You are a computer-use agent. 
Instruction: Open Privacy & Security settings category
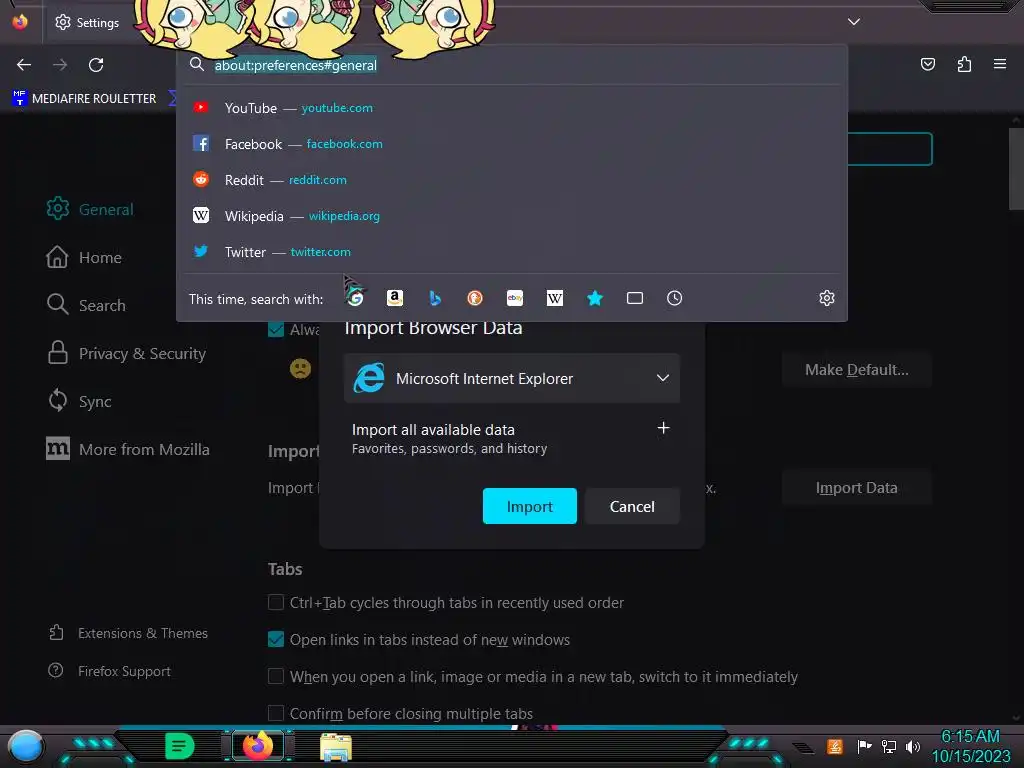tap(127, 353)
